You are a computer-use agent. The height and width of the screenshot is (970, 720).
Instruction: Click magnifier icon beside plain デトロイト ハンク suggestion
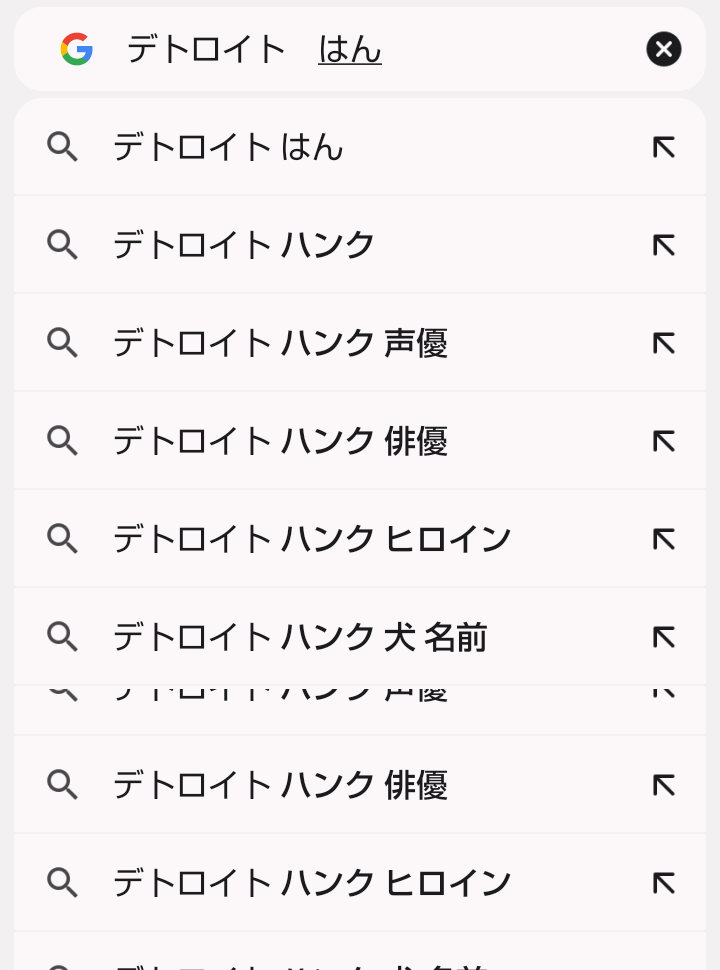tap(62, 245)
